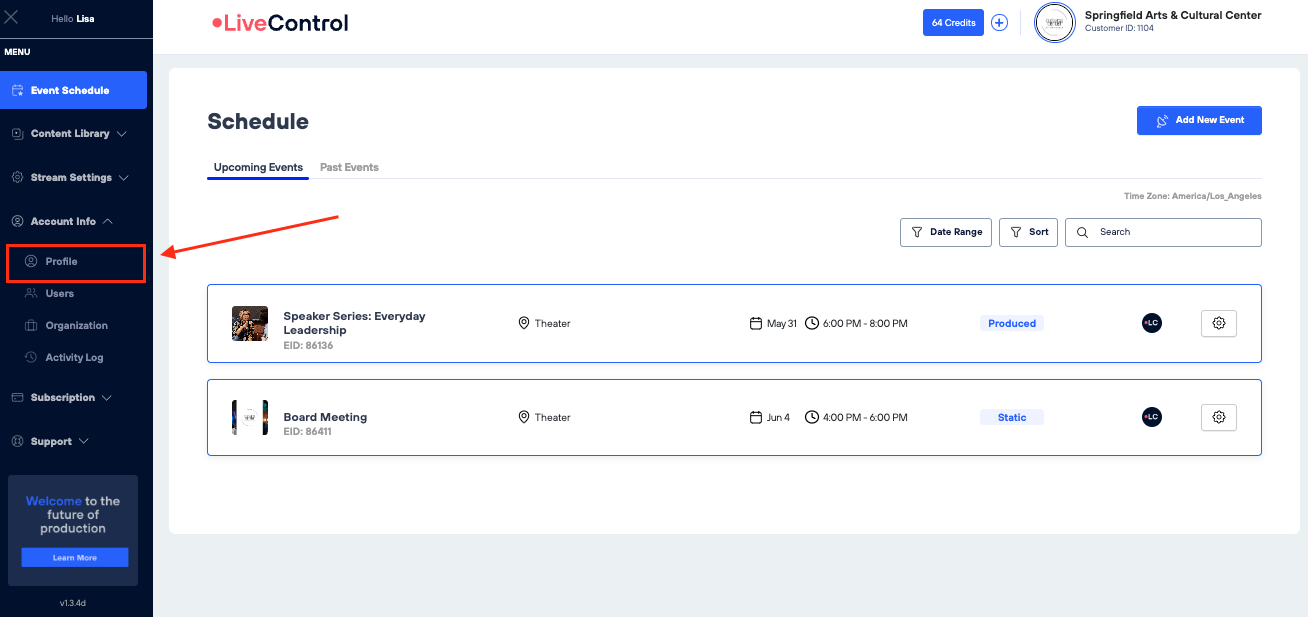Image resolution: width=1308 pixels, height=617 pixels.
Task: Expand the Content Library menu
Action: point(70,134)
